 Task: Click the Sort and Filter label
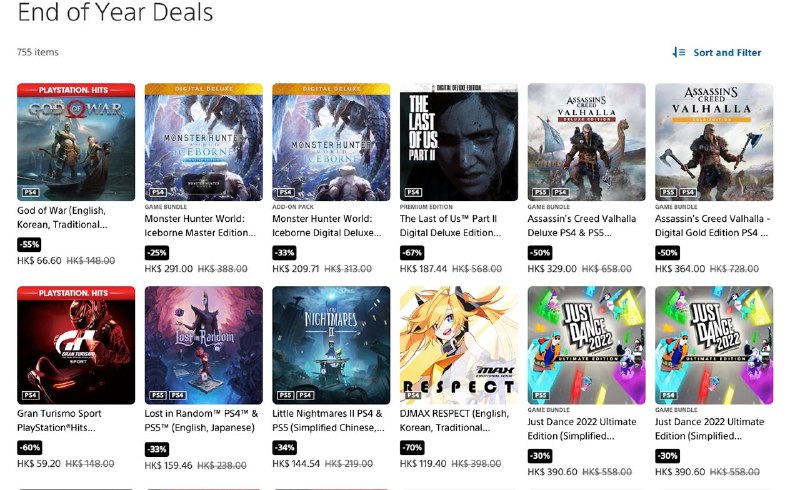[x=727, y=52]
